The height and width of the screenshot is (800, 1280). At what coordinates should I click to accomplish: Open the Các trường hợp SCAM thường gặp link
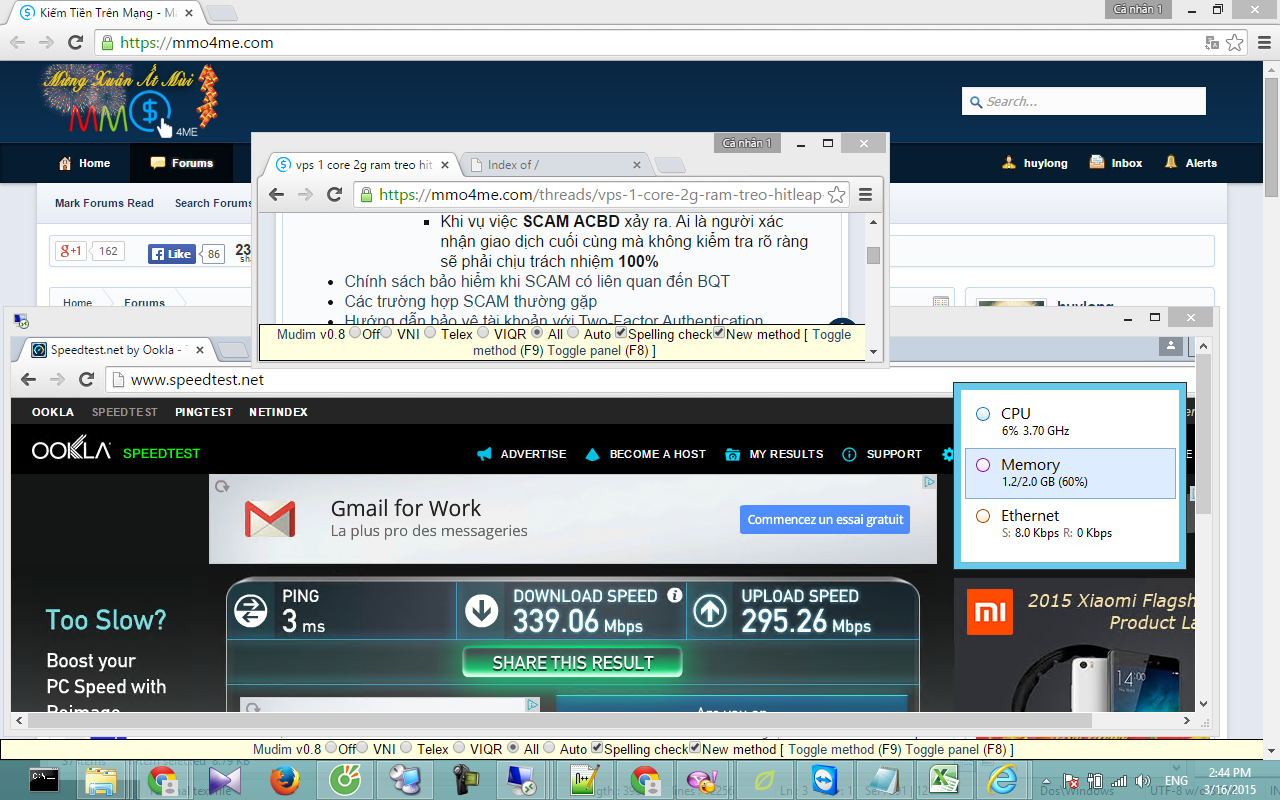471,301
